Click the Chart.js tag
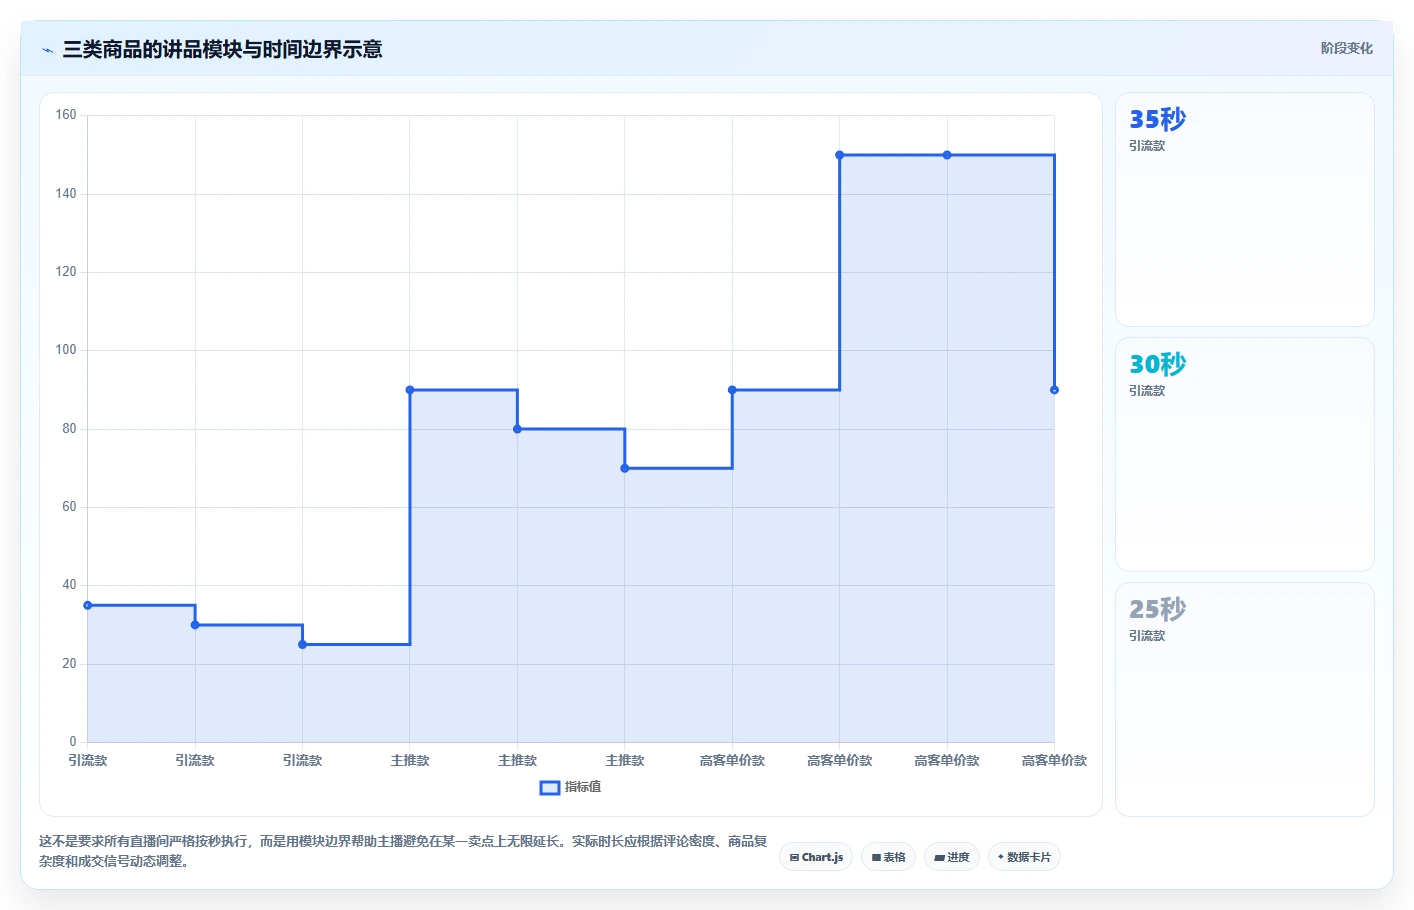Image resolution: width=1414 pixels, height=910 pixels. pyautogui.click(x=816, y=857)
